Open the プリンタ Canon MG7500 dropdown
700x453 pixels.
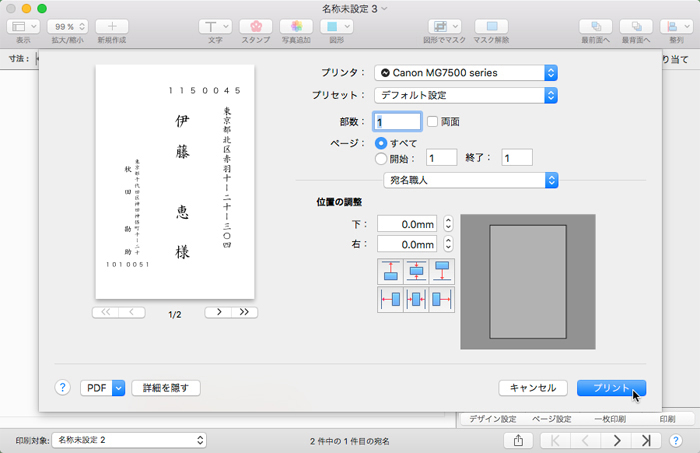coord(465,72)
